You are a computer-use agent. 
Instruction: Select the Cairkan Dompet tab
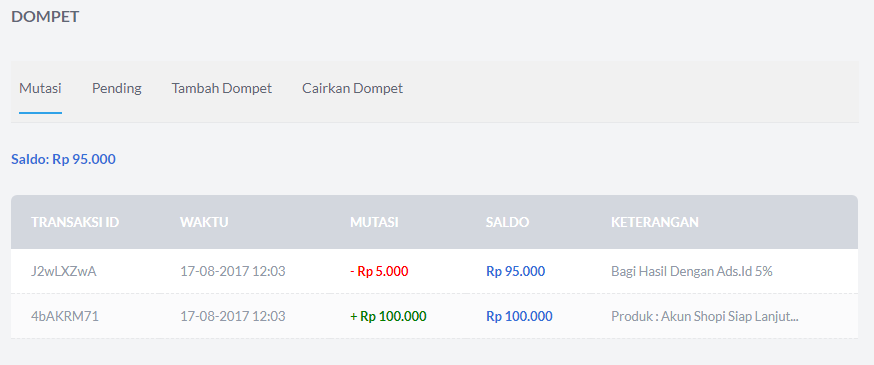(352, 89)
